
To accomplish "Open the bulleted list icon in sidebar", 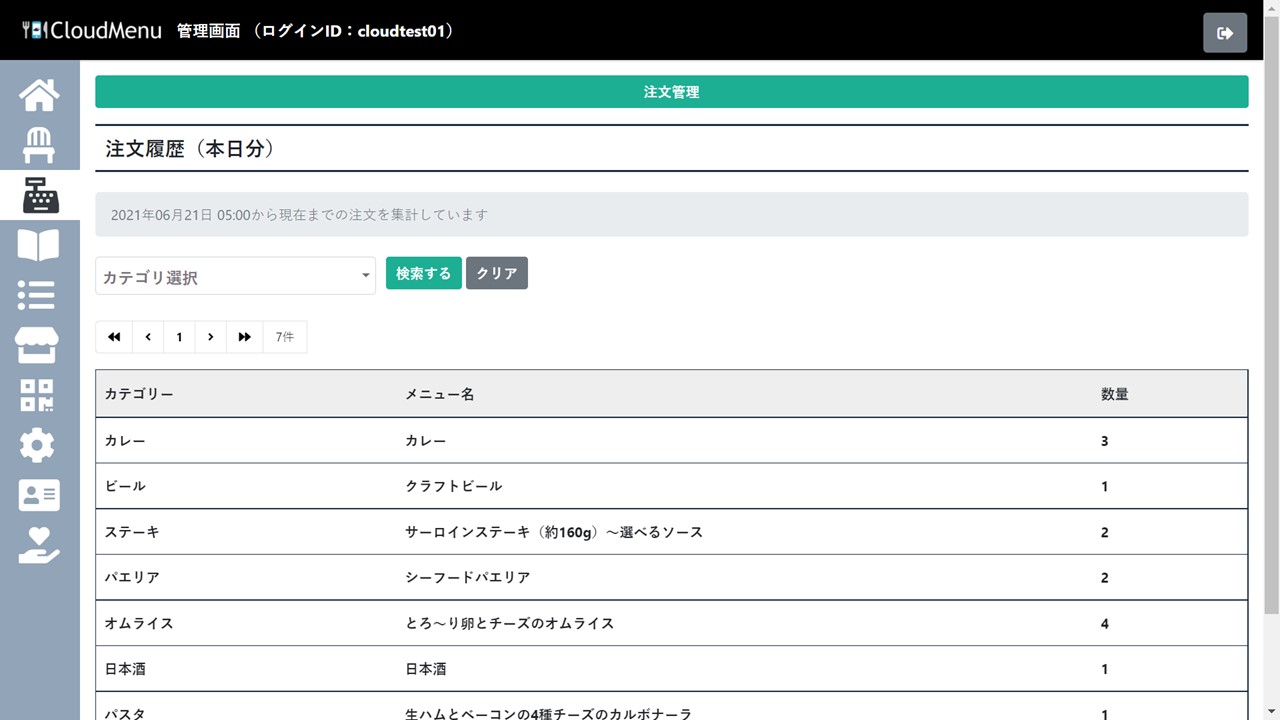I will point(37,295).
